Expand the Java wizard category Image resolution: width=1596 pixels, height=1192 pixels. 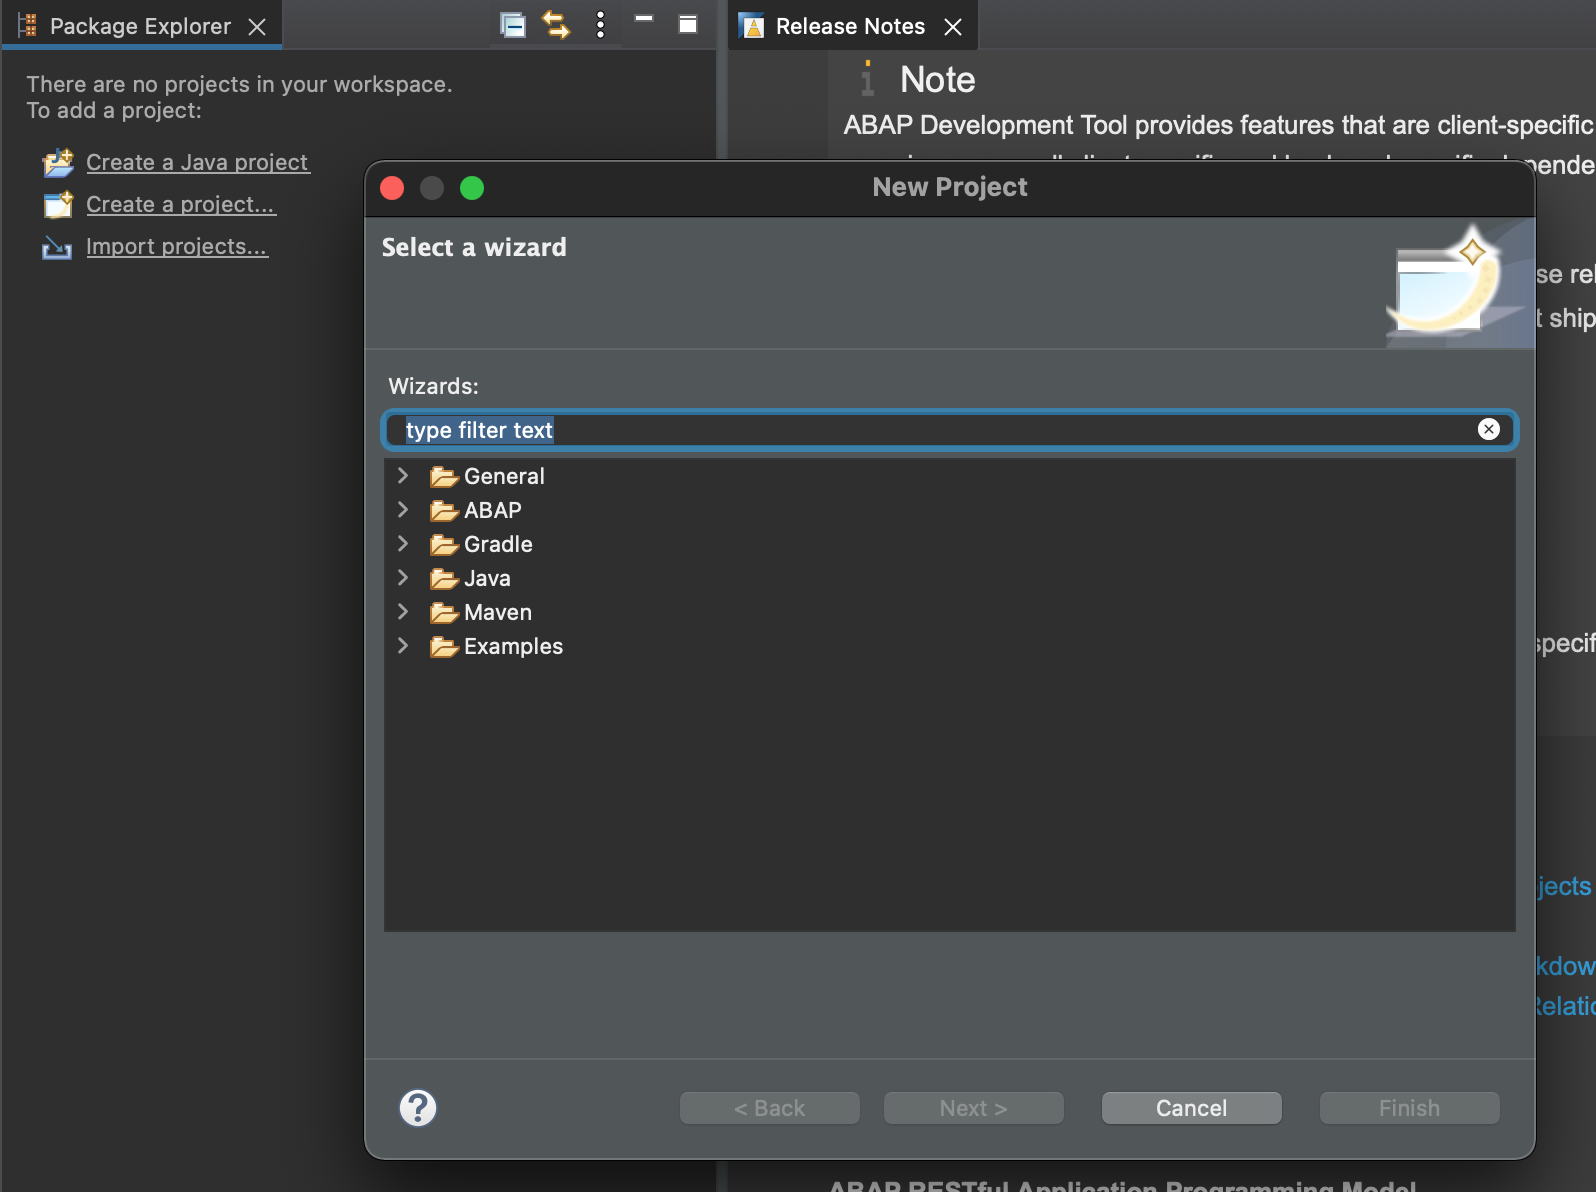(403, 577)
